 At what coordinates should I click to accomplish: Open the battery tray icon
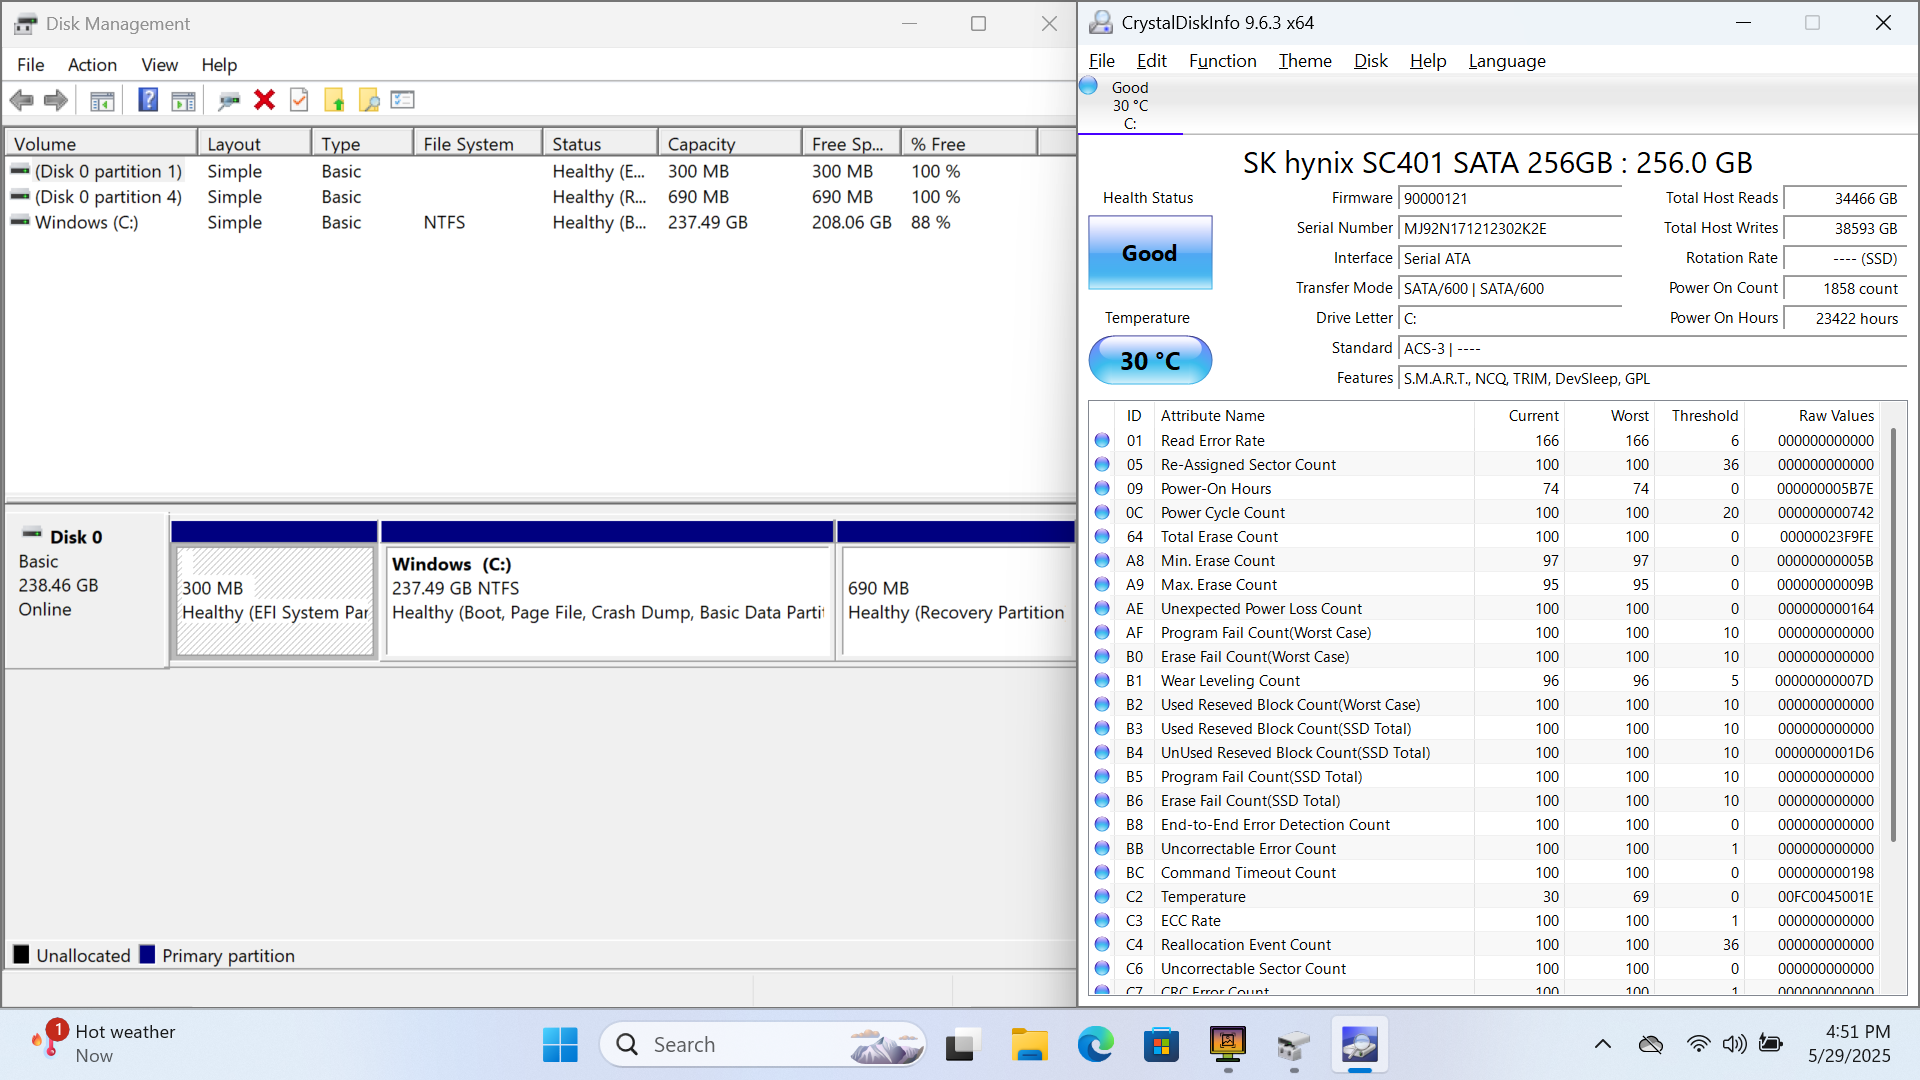coord(1770,1044)
